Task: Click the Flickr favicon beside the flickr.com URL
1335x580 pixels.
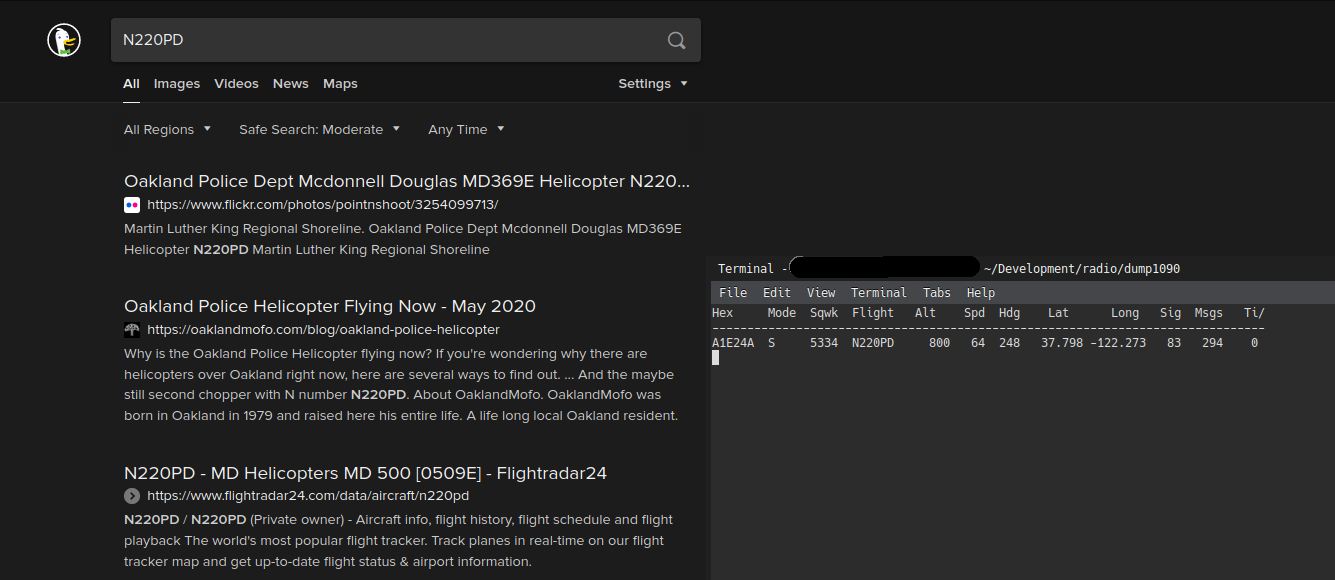Action: (x=132, y=205)
